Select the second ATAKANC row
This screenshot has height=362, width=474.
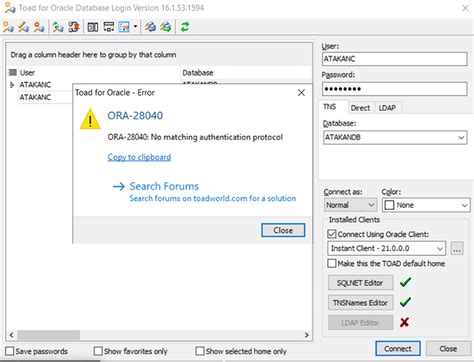(x=45, y=97)
